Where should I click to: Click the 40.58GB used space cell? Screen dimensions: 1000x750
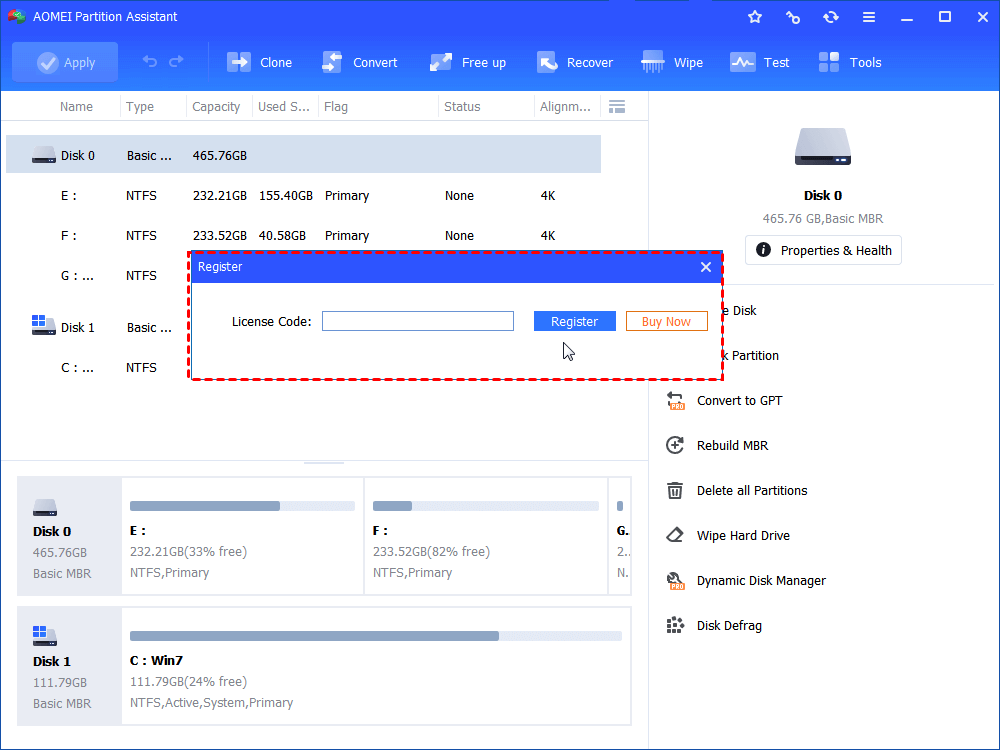(282, 236)
